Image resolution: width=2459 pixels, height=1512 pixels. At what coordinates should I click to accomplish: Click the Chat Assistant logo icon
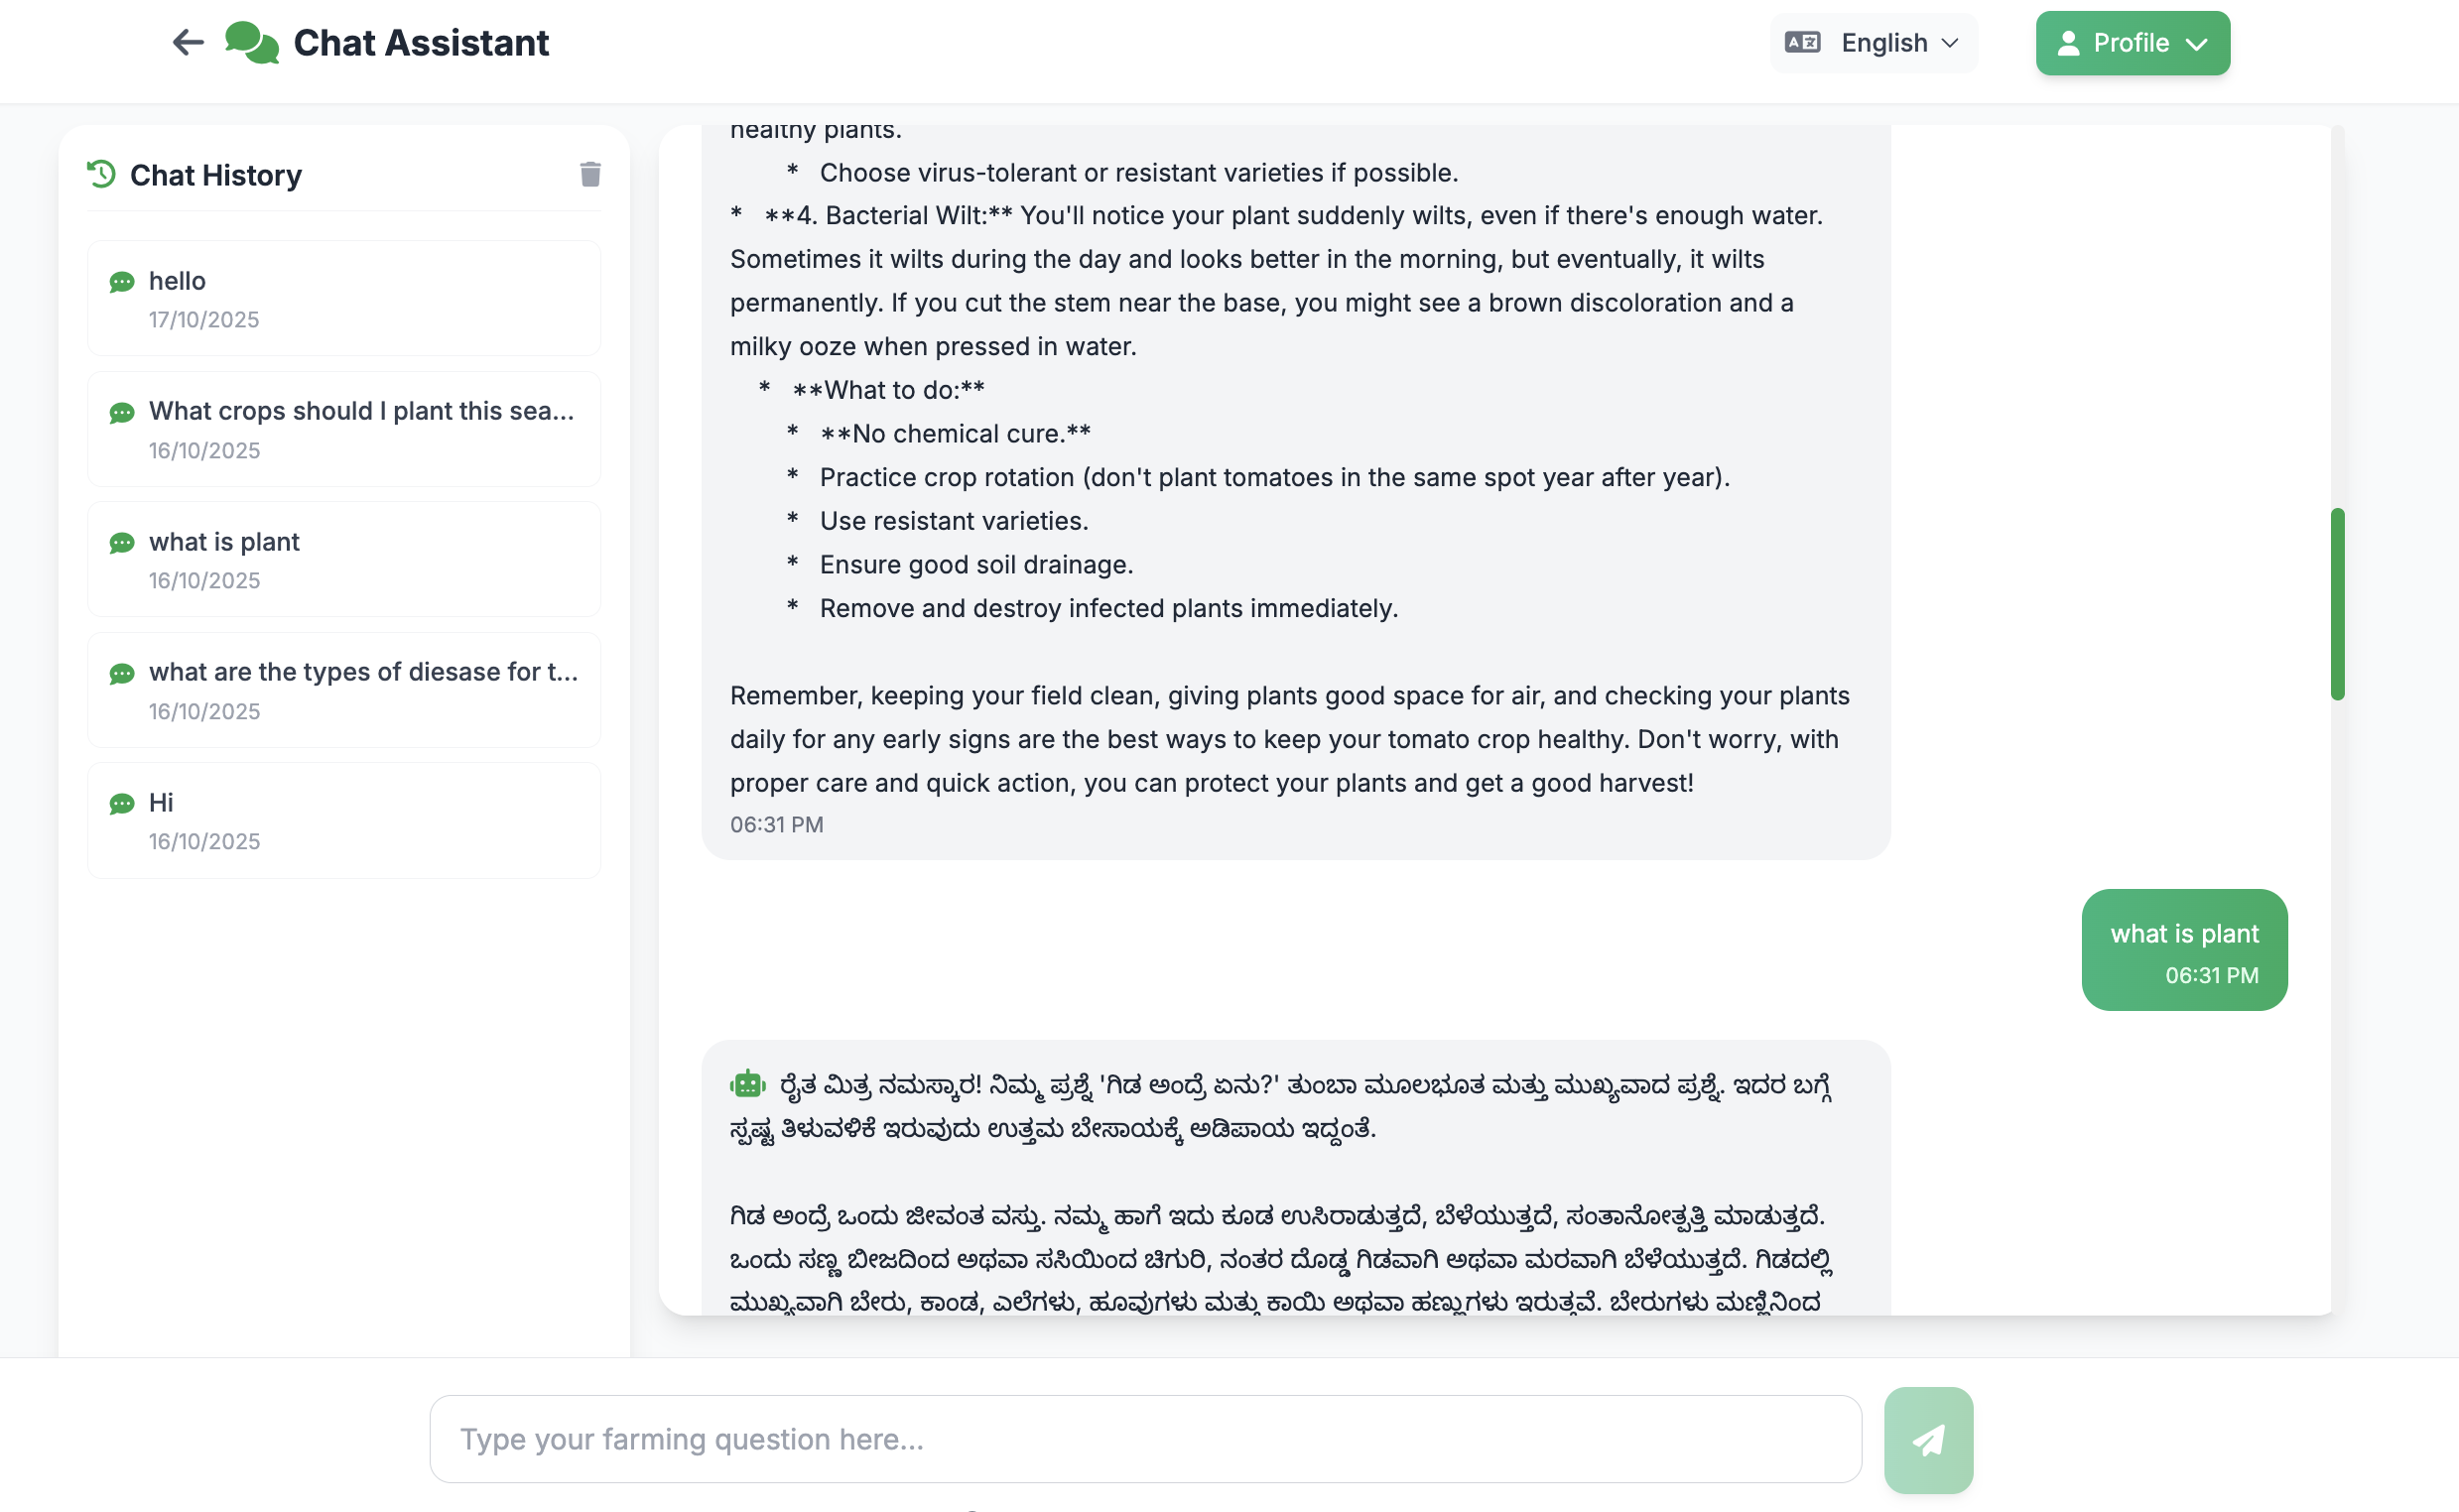[x=251, y=43]
